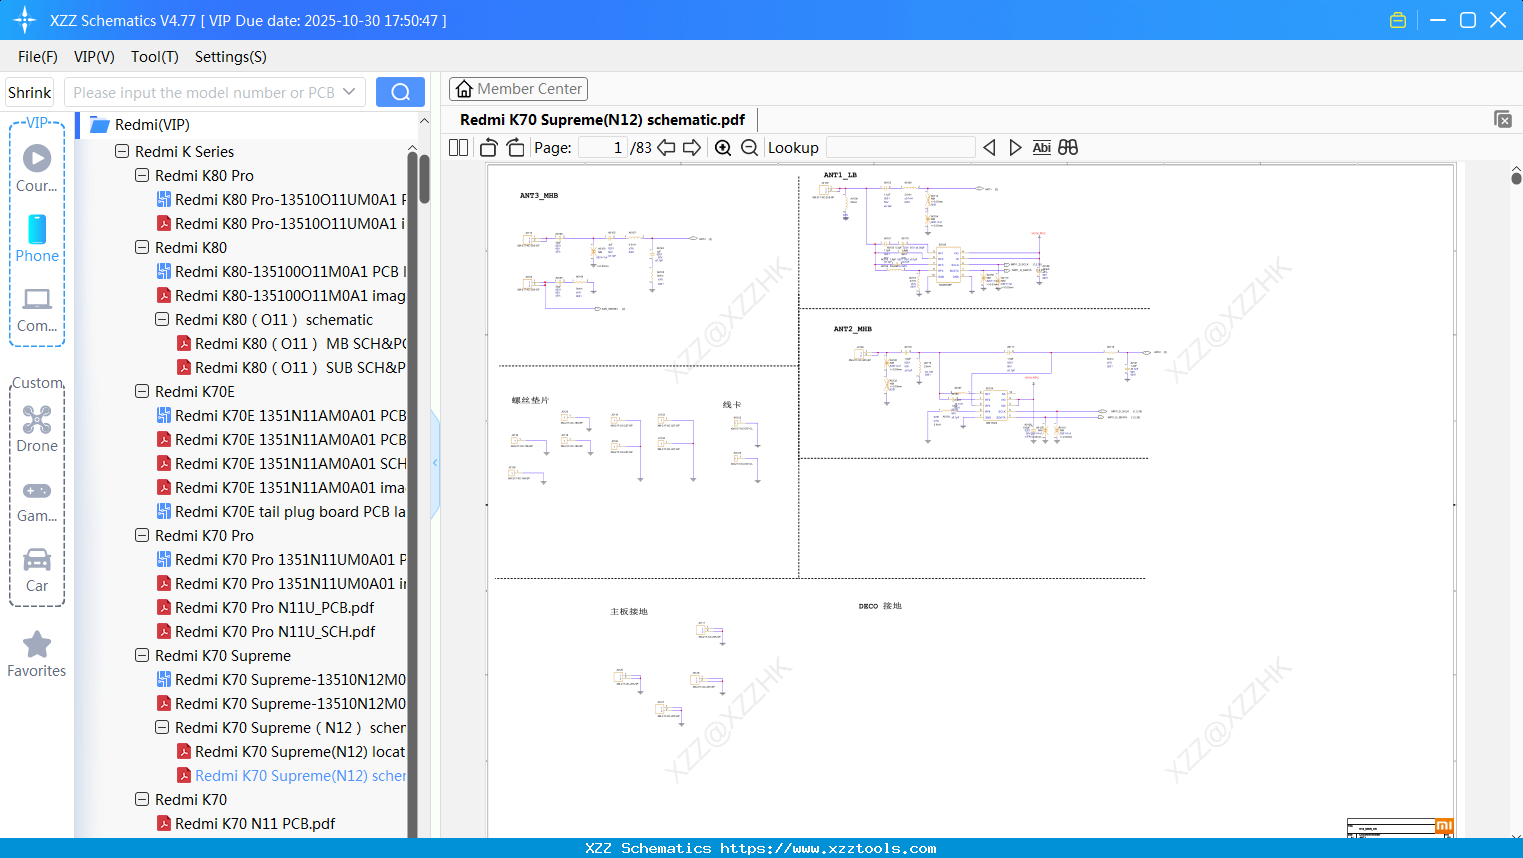1523x858 pixels.
Task: Collapse the Redmi K80 Pro node
Action: [142, 175]
